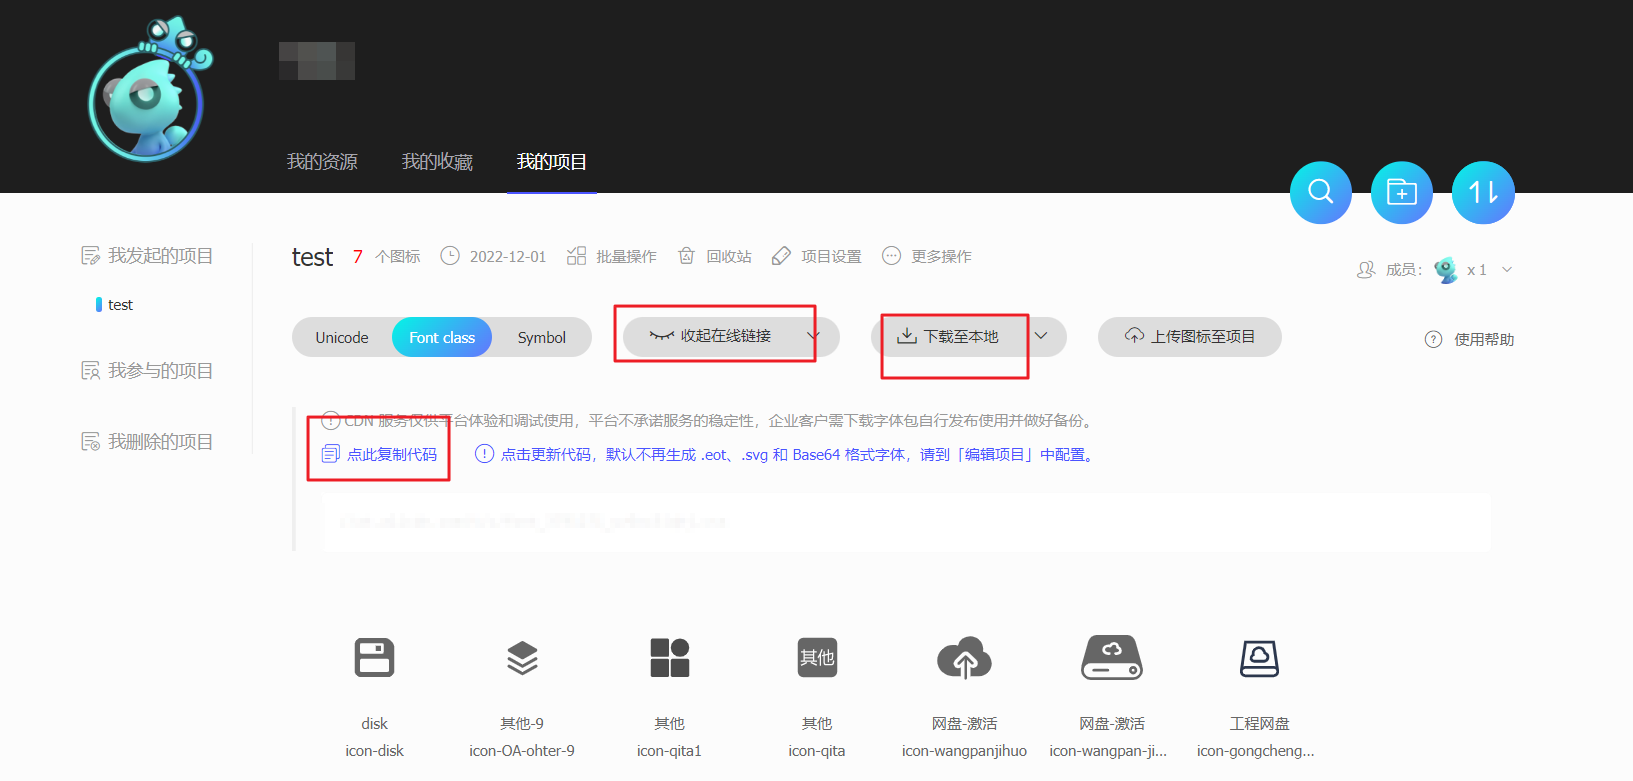Select the test project in sidebar
The image size is (1633, 781).
120,305
